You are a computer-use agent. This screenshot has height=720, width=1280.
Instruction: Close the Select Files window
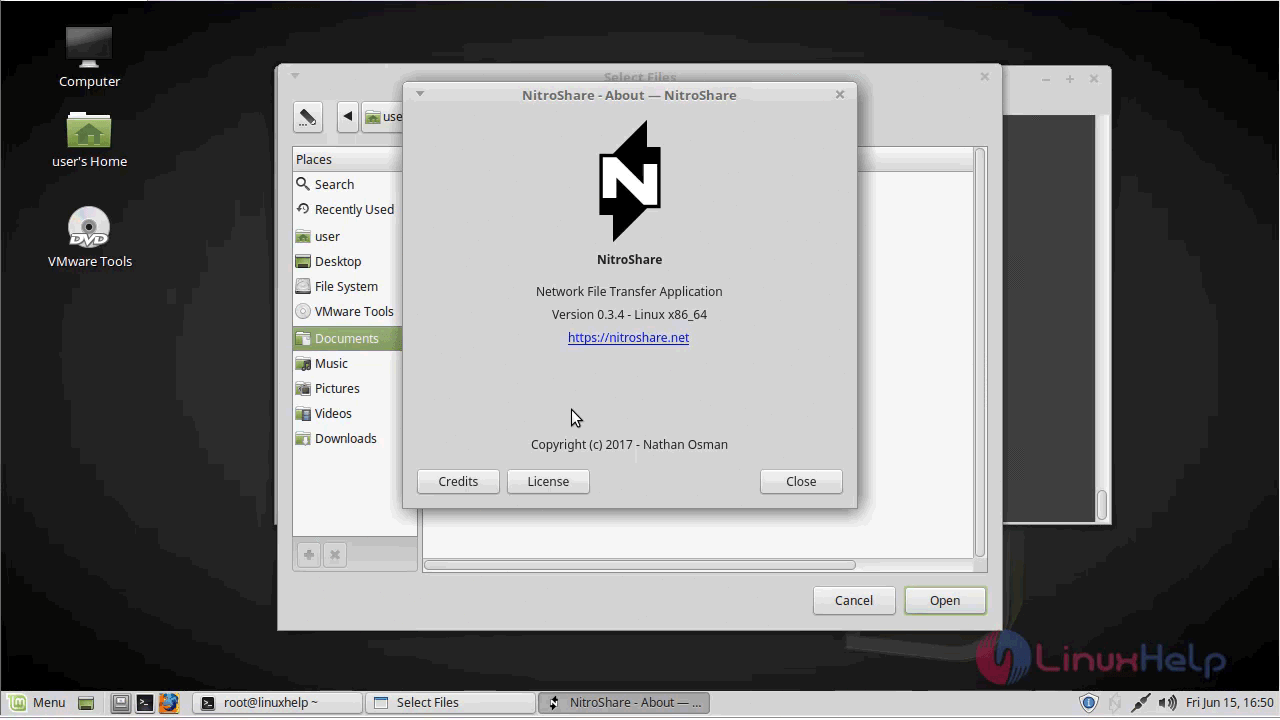click(985, 76)
